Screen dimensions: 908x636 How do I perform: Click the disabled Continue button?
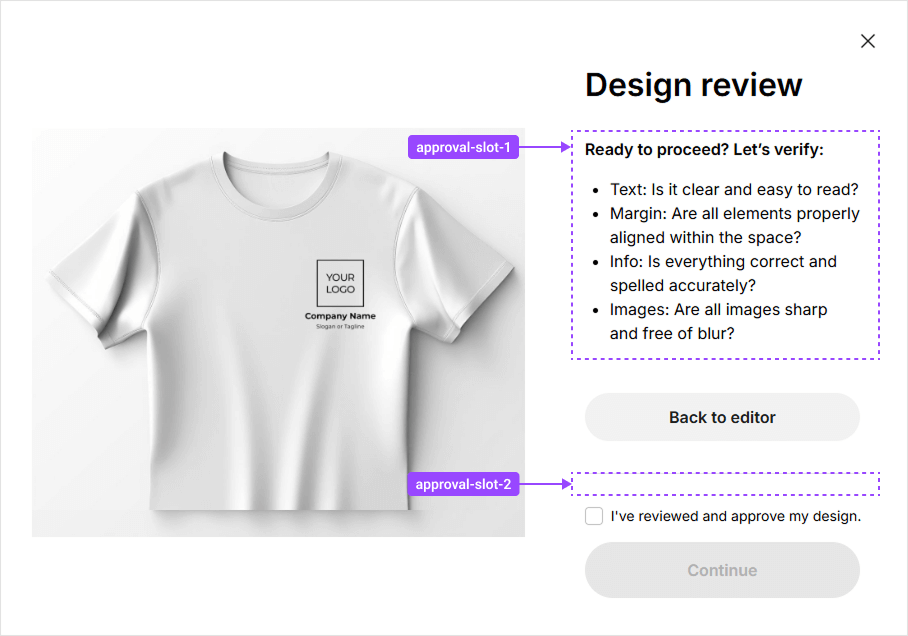pyautogui.click(x=722, y=570)
